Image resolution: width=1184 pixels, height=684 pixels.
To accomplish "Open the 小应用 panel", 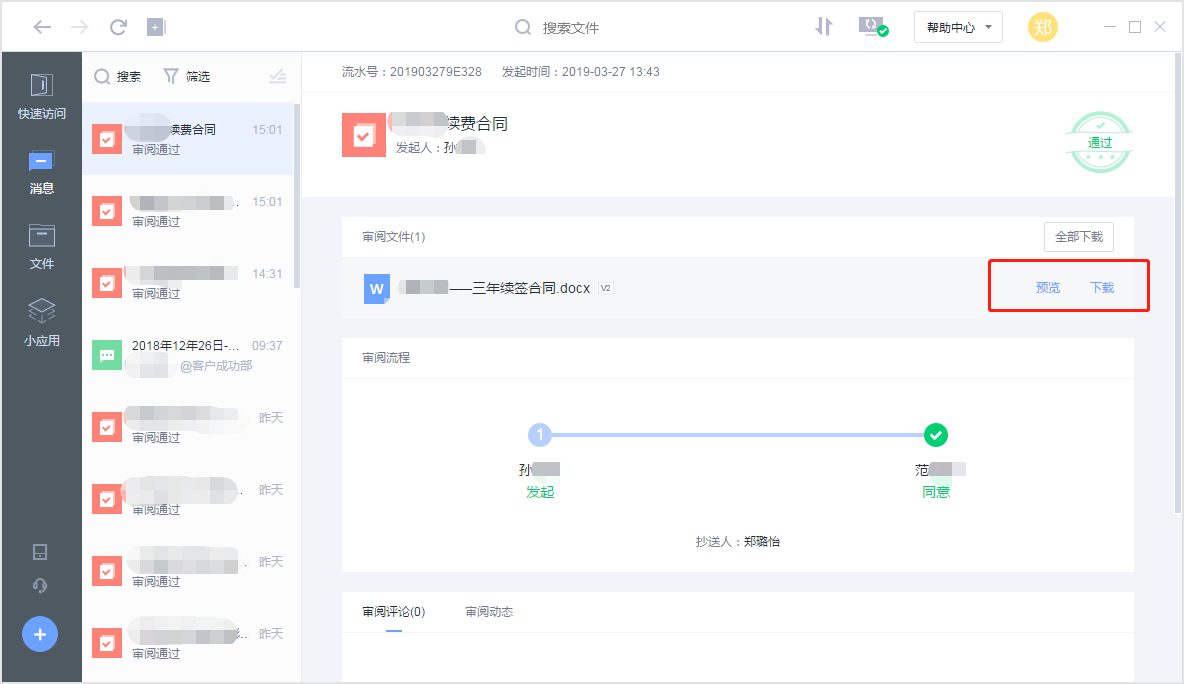I will [41, 320].
